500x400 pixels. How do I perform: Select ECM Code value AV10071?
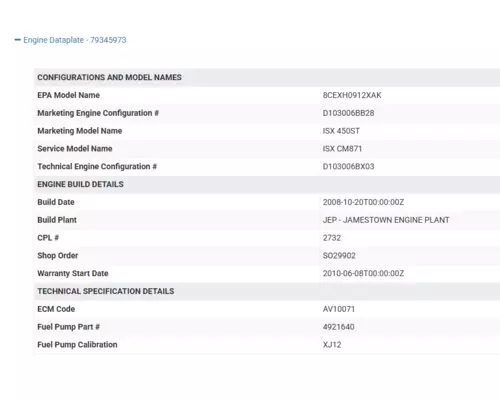point(339,309)
